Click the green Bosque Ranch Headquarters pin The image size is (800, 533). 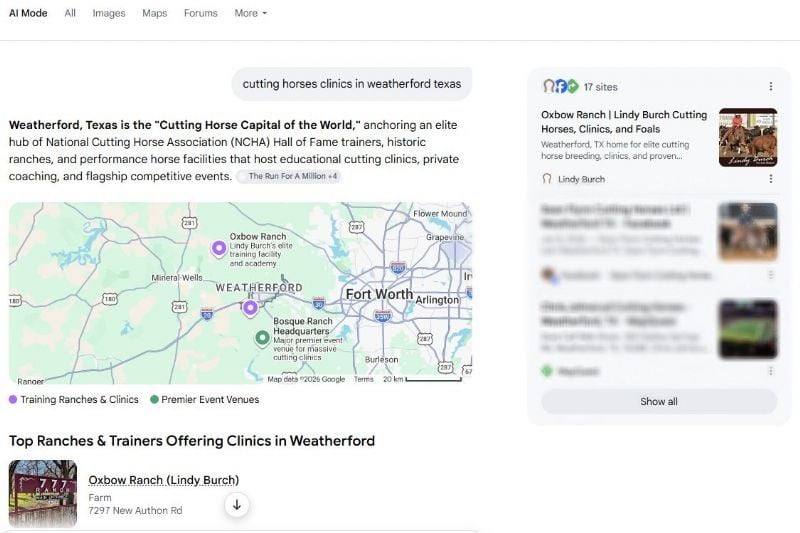coord(262,338)
